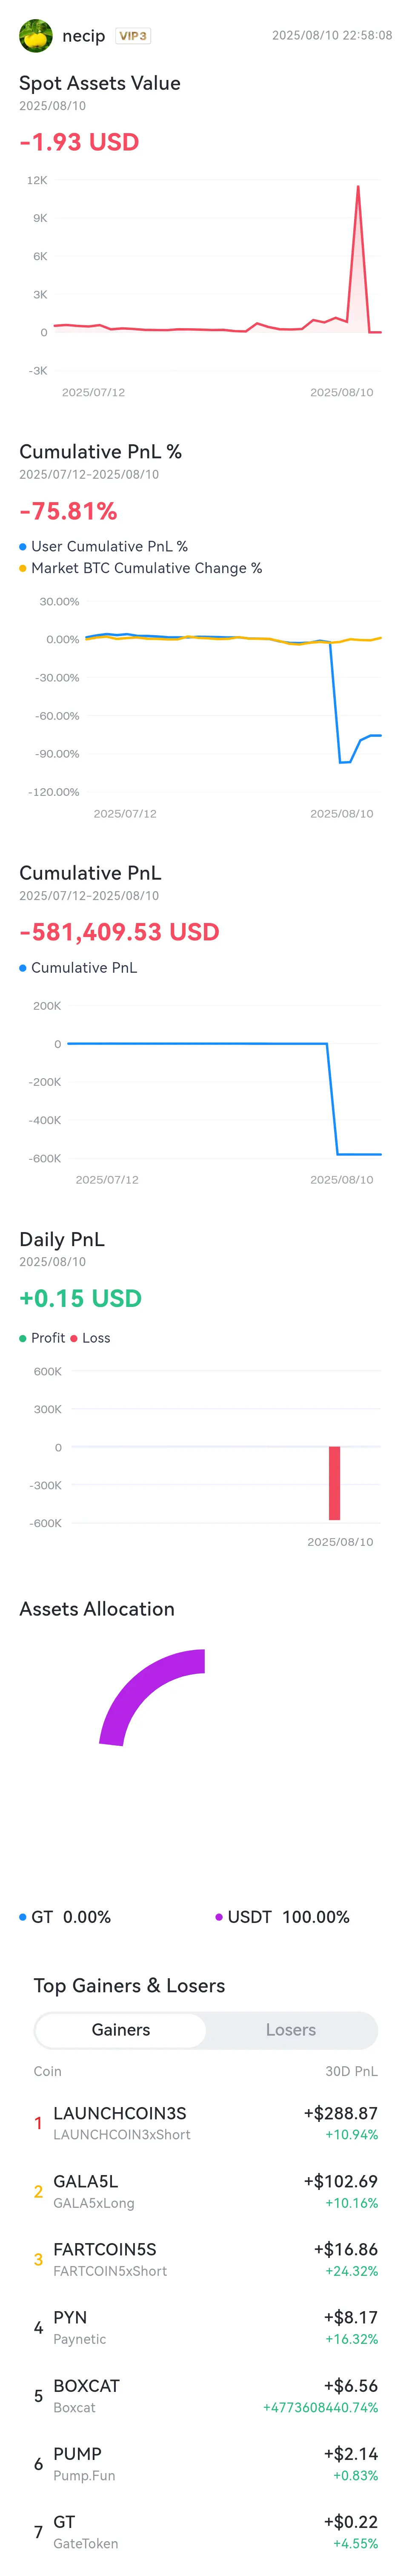Click the VIP3 badge

[x=133, y=36]
